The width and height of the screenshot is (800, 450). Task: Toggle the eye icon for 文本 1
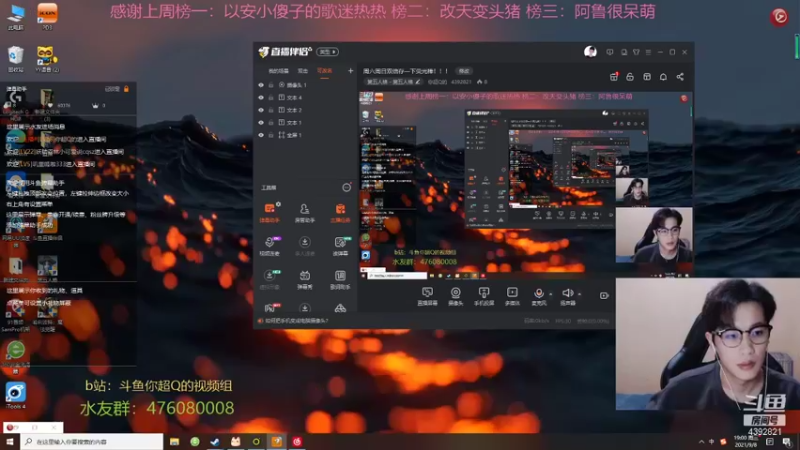click(x=261, y=122)
